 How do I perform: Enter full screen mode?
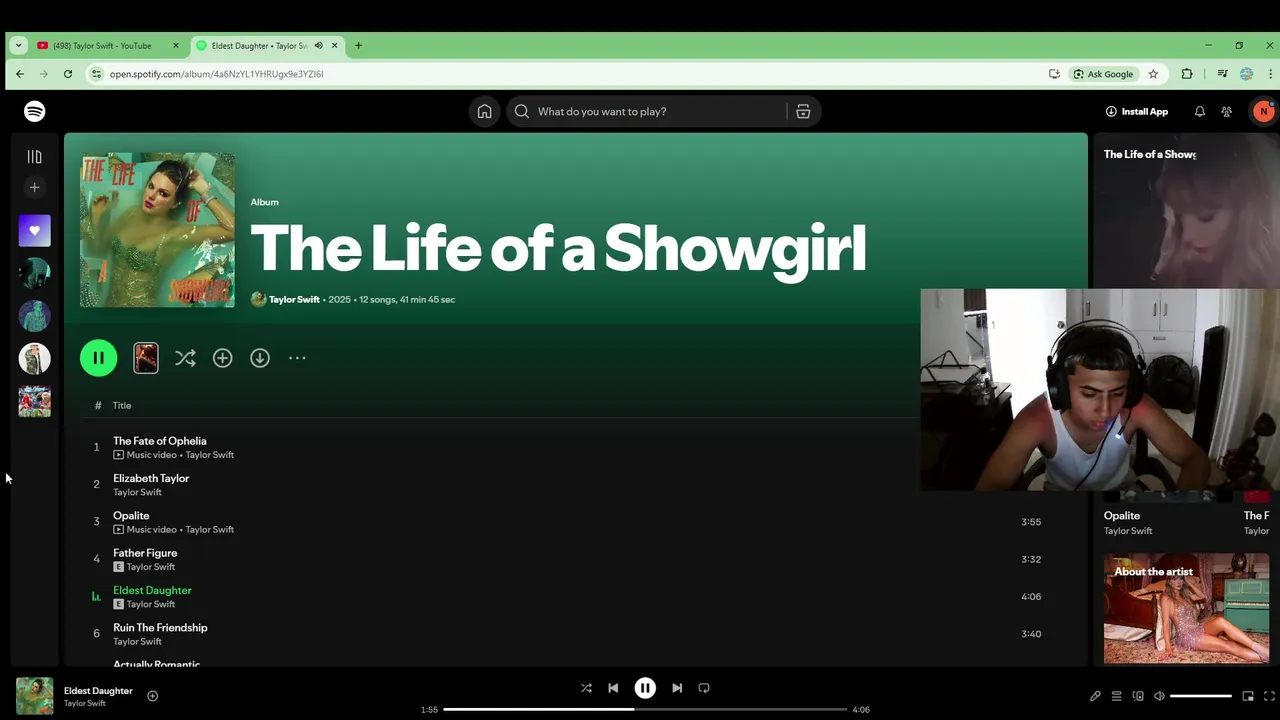[1270, 696]
